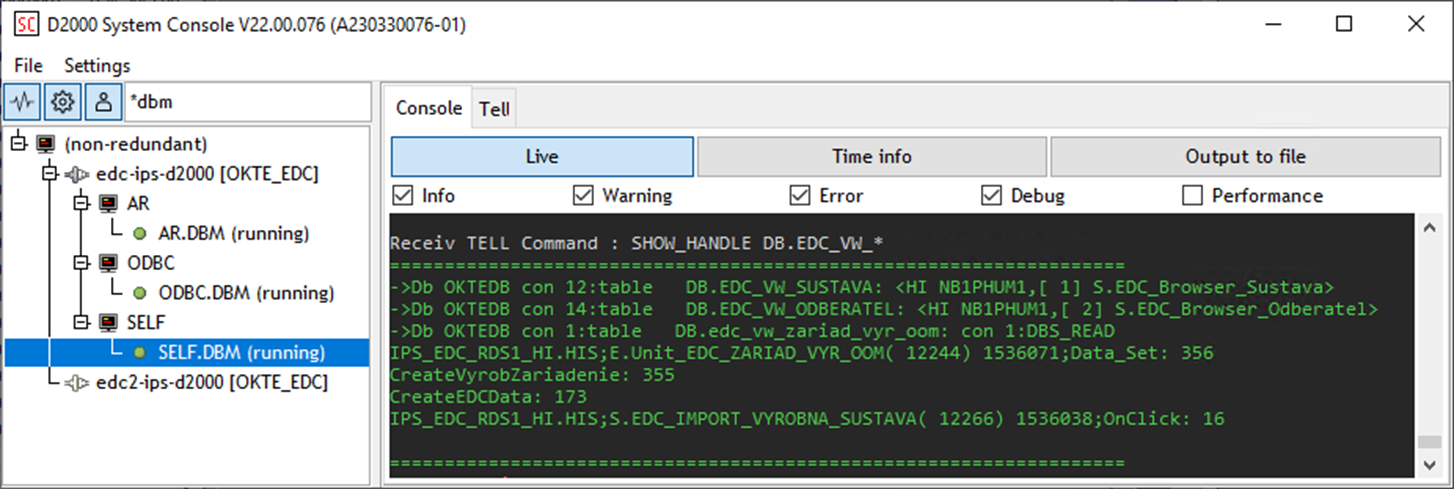
Task: Click the *dbm filter input field
Action: (x=245, y=101)
